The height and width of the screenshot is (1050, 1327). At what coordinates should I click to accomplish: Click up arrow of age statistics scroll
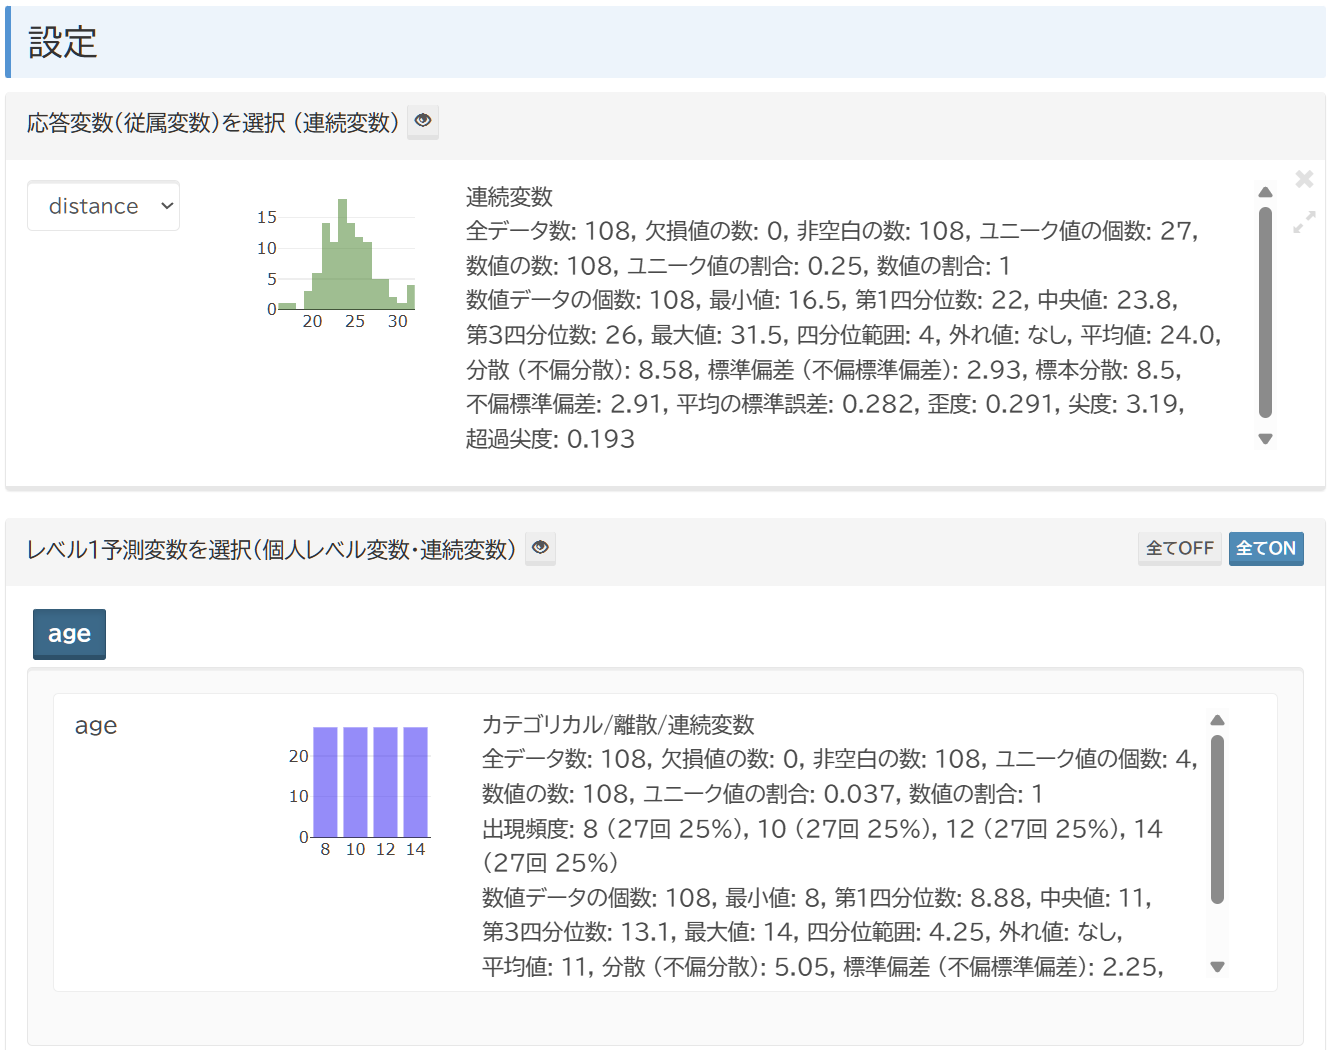(1217, 720)
